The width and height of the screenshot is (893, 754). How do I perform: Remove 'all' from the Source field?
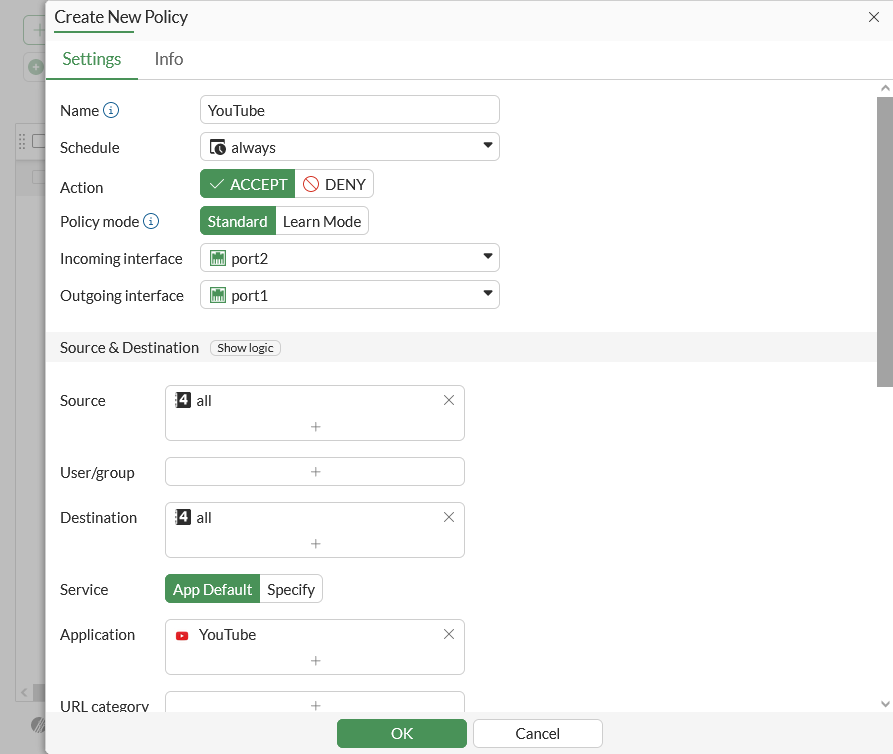pyautogui.click(x=449, y=400)
